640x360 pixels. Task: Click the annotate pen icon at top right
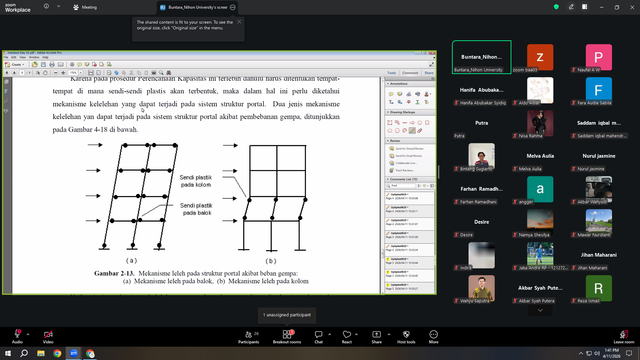pos(571,7)
